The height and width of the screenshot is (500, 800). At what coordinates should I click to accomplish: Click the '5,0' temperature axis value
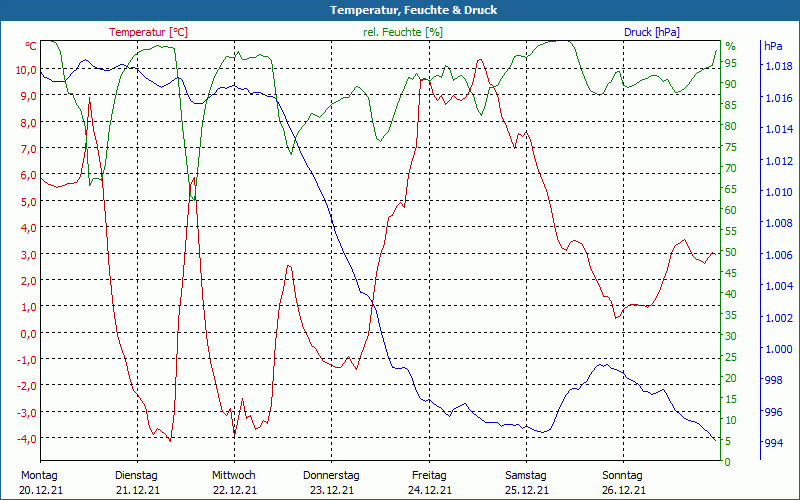(x=28, y=202)
